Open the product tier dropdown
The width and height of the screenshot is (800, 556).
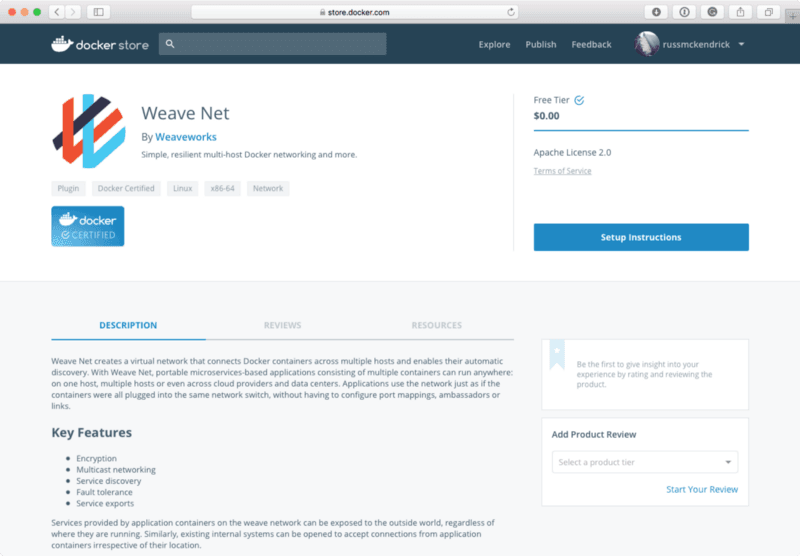pos(645,462)
